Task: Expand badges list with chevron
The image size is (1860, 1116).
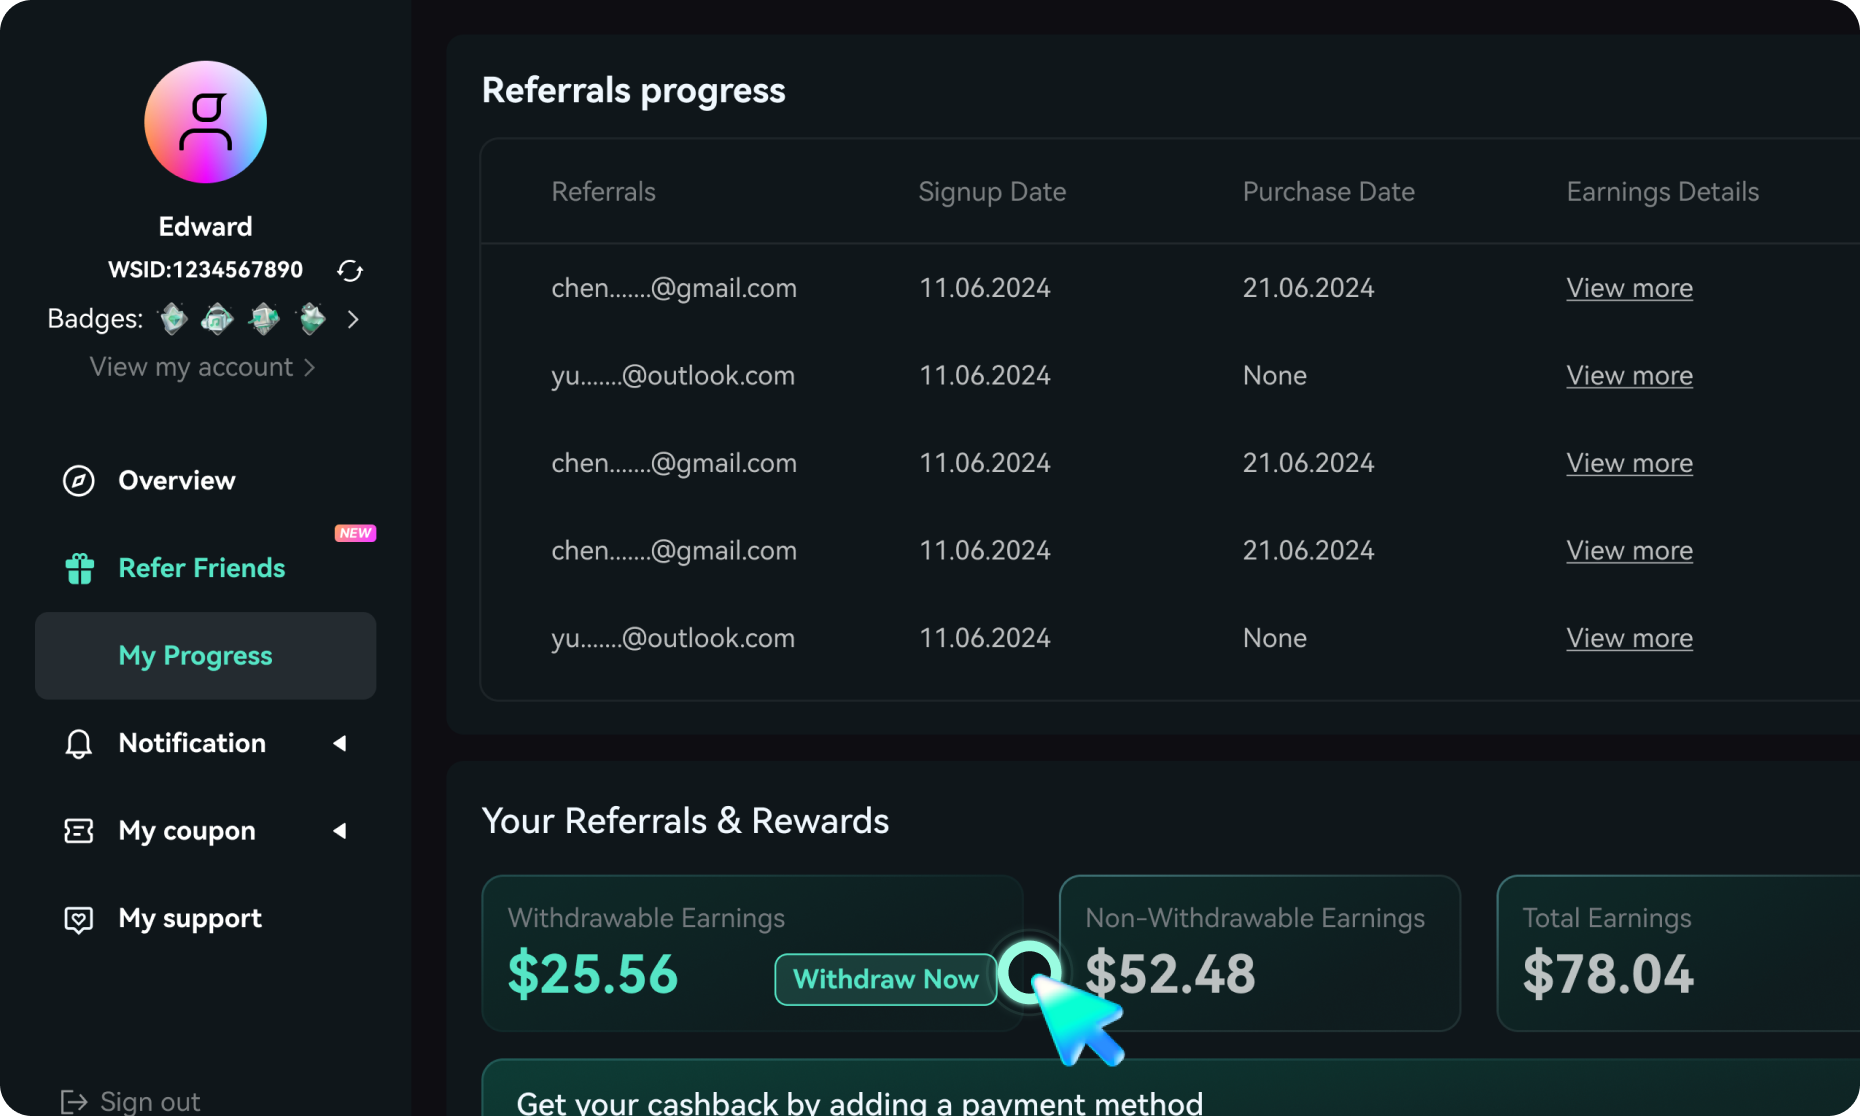Action: 353,319
